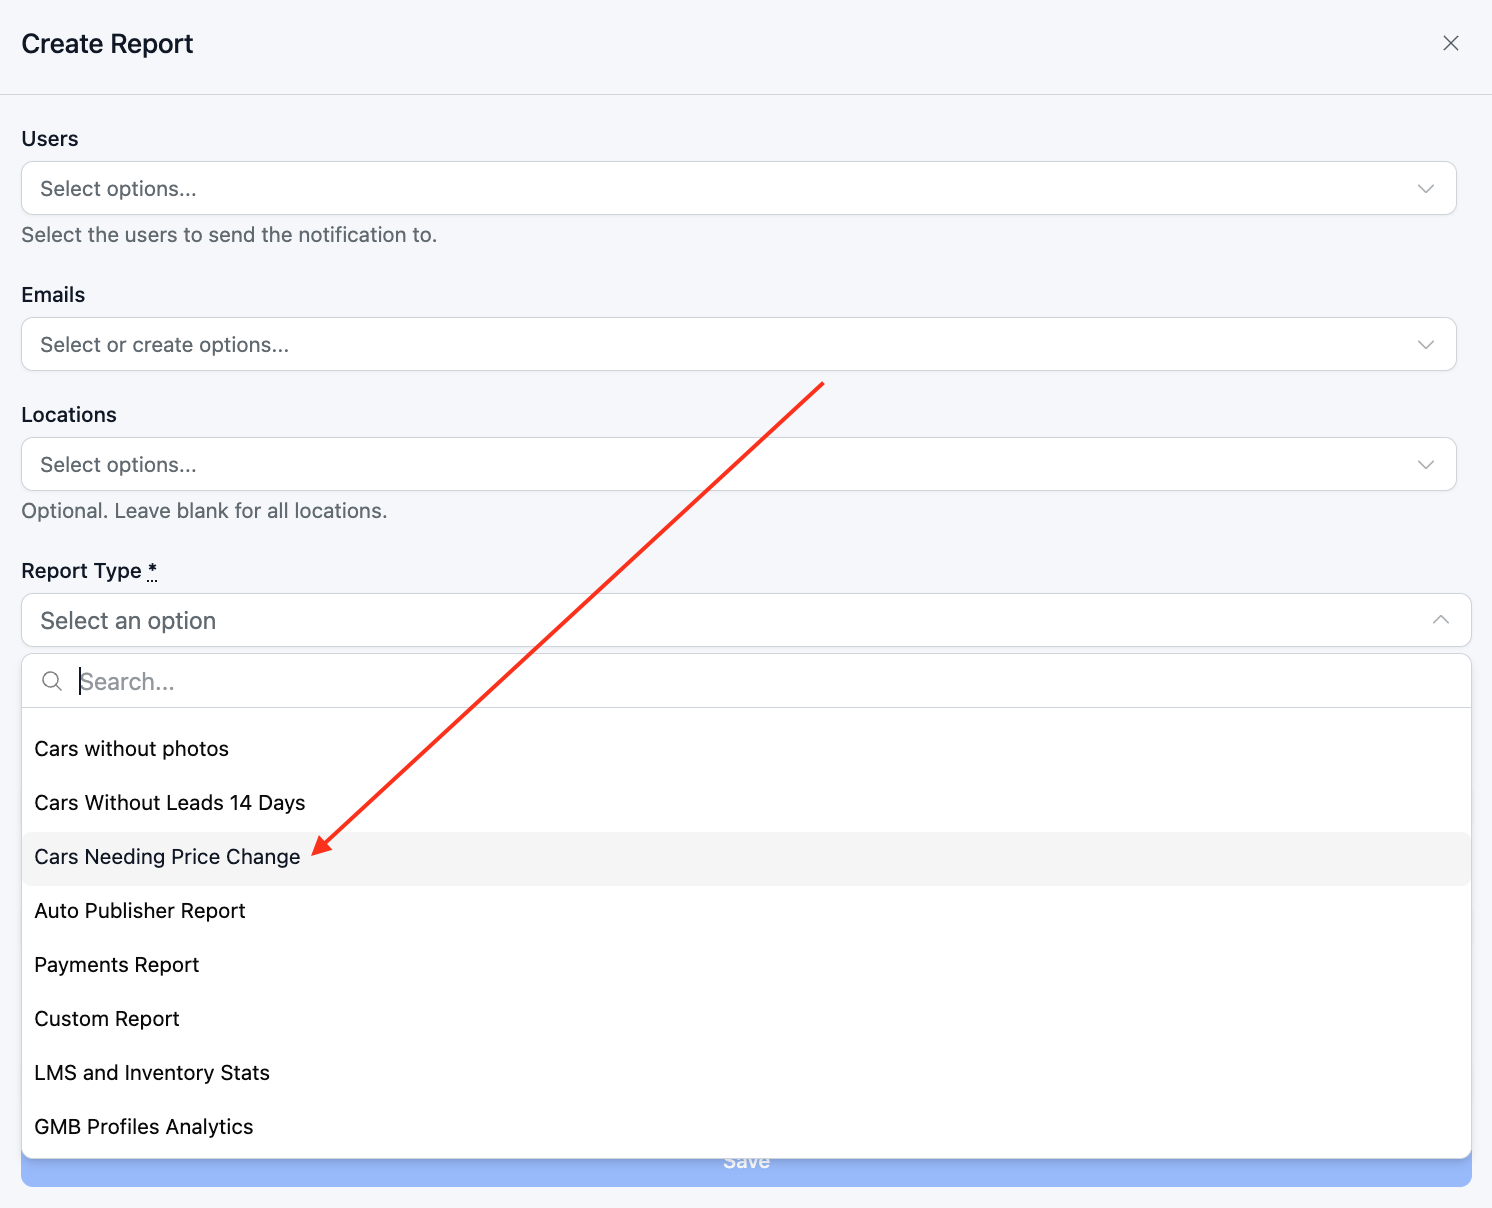Image resolution: width=1492 pixels, height=1208 pixels.
Task: Select Custom Report option
Action: pos(746,1019)
